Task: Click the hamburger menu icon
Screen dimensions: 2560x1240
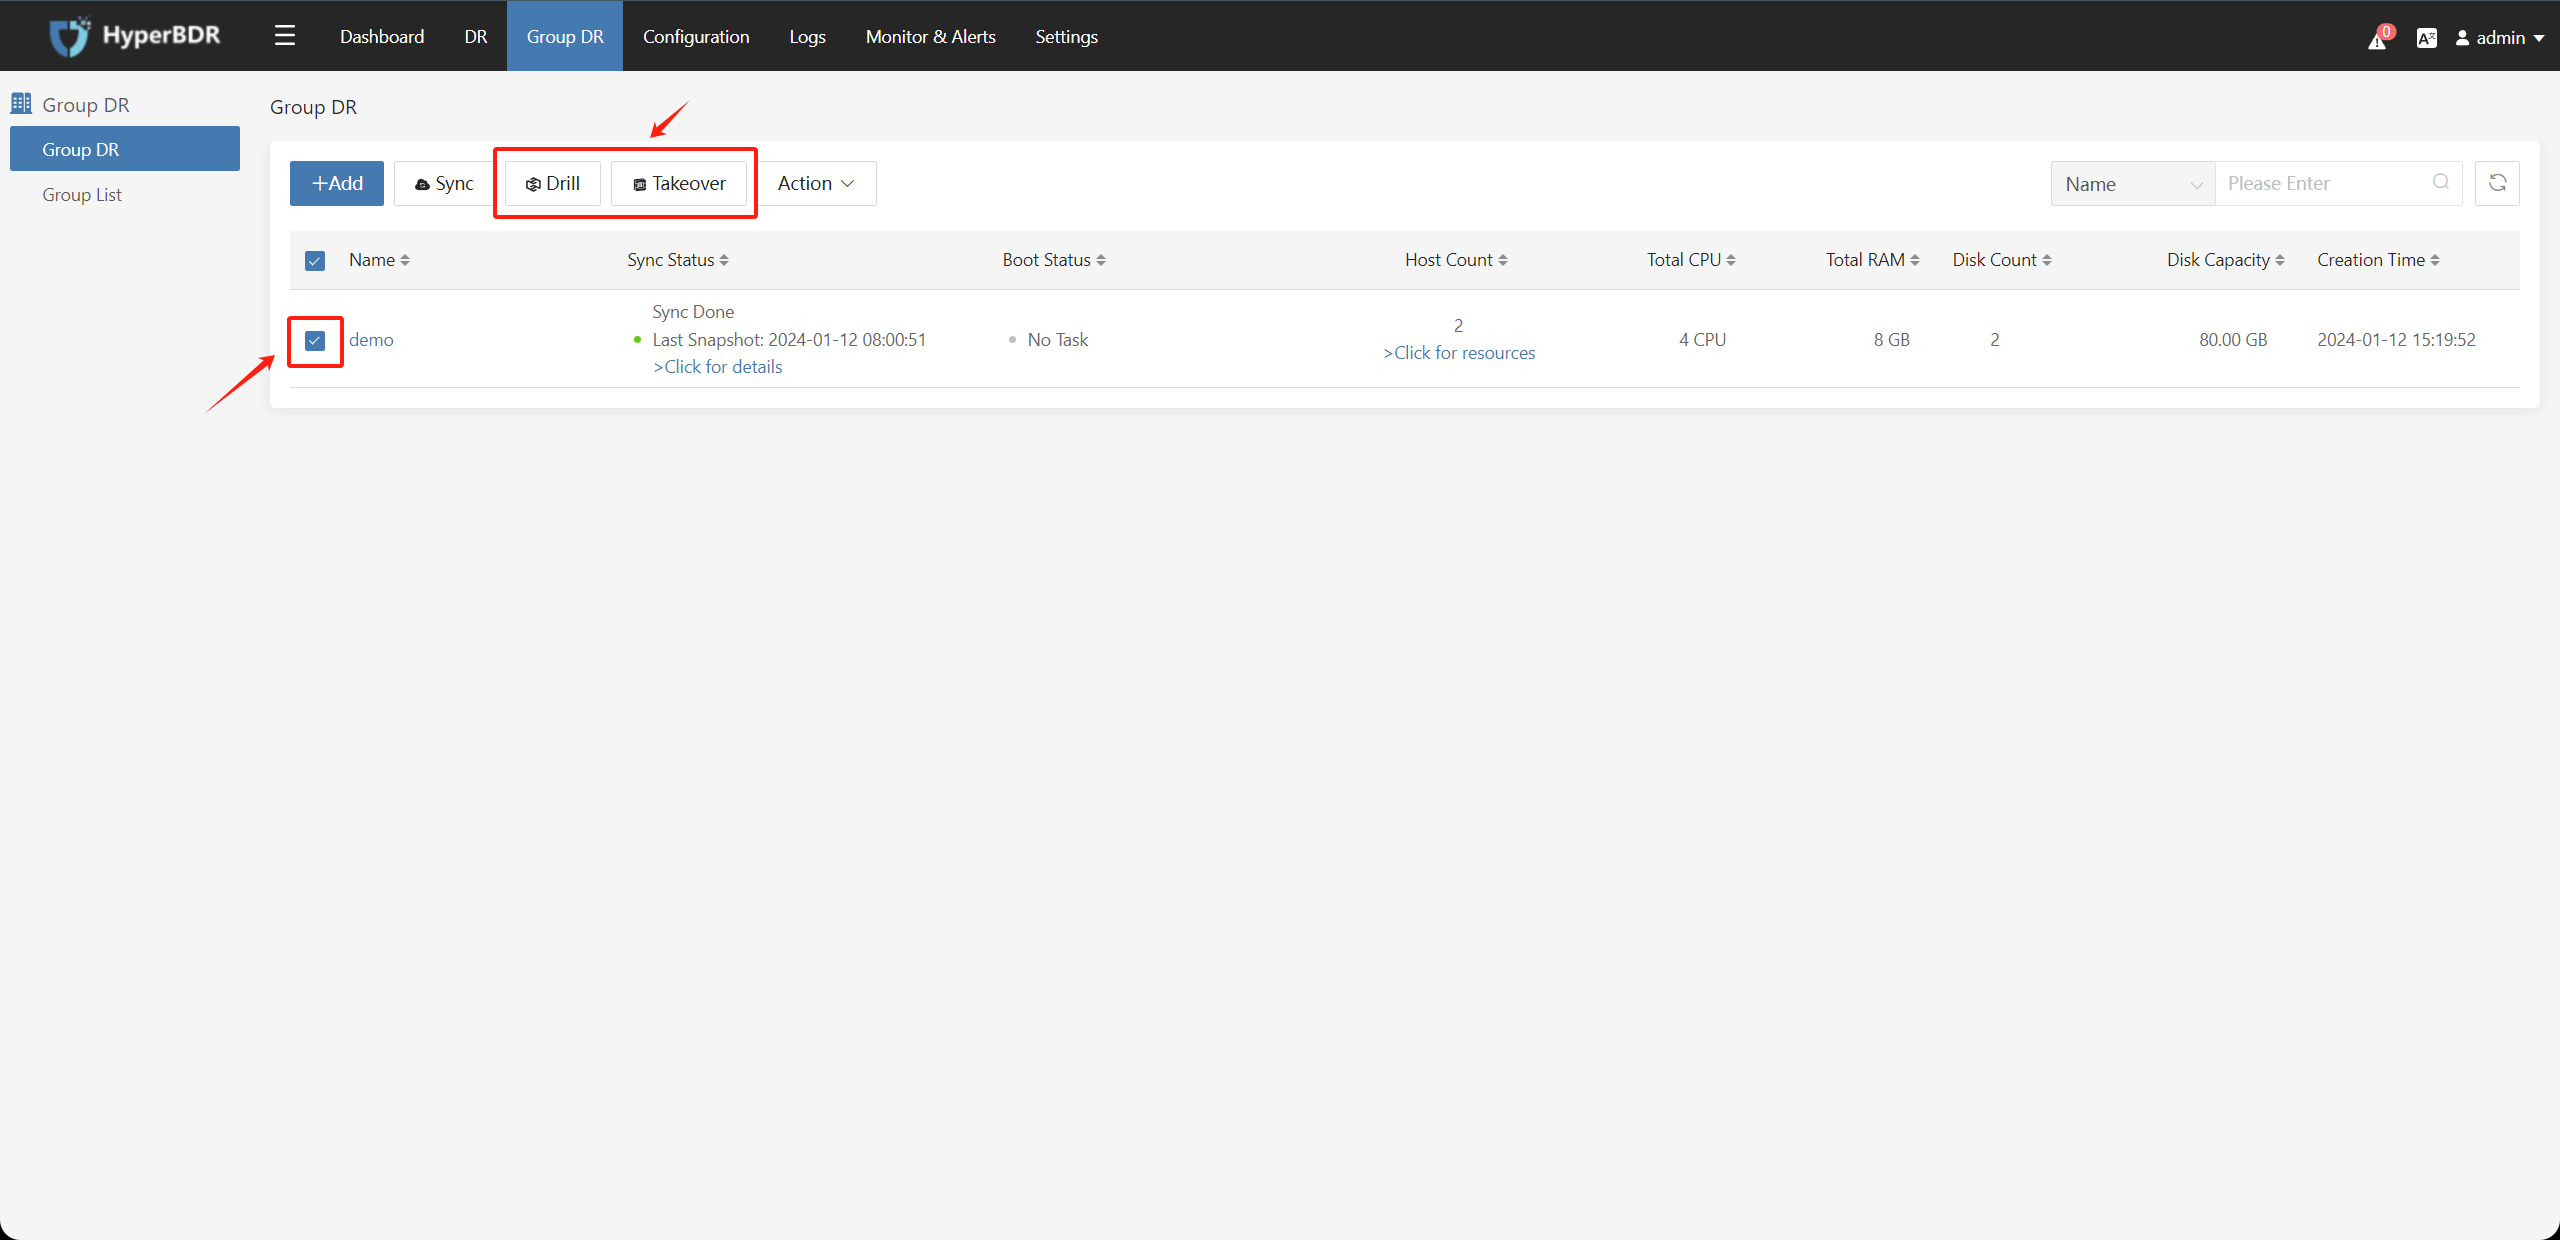Action: [x=284, y=34]
